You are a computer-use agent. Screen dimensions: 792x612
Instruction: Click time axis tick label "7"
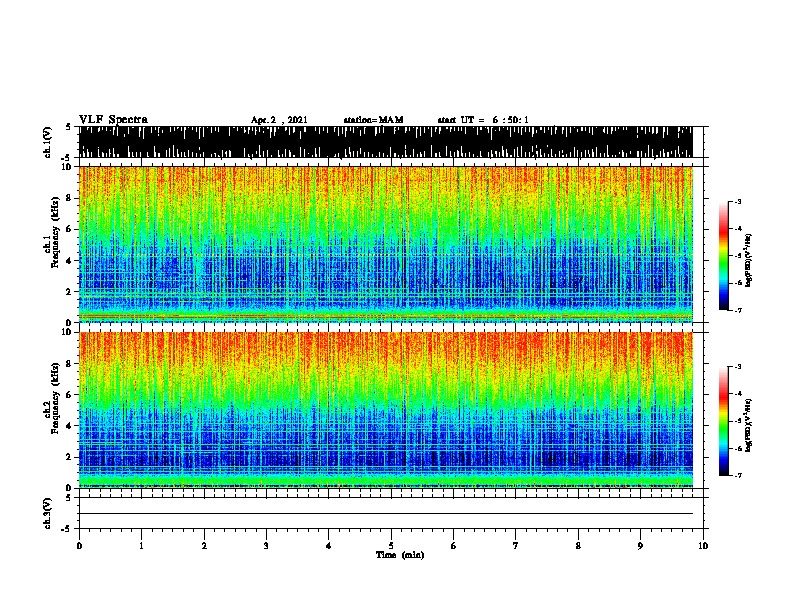tap(516, 546)
